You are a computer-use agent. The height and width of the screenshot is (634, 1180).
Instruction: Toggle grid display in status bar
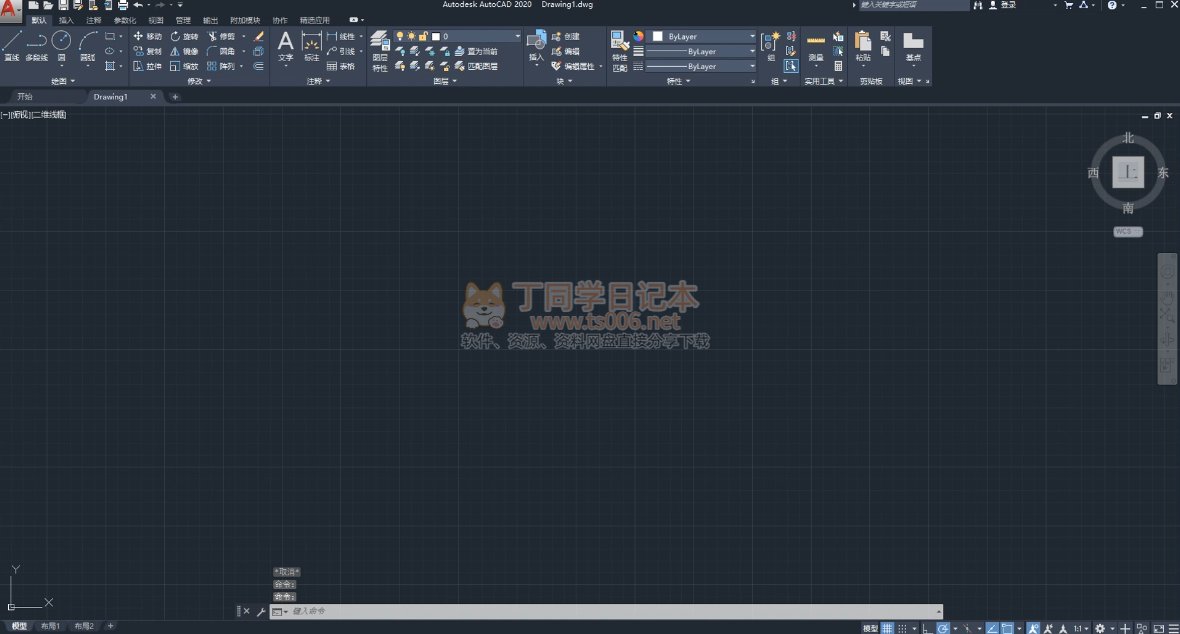click(887, 628)
